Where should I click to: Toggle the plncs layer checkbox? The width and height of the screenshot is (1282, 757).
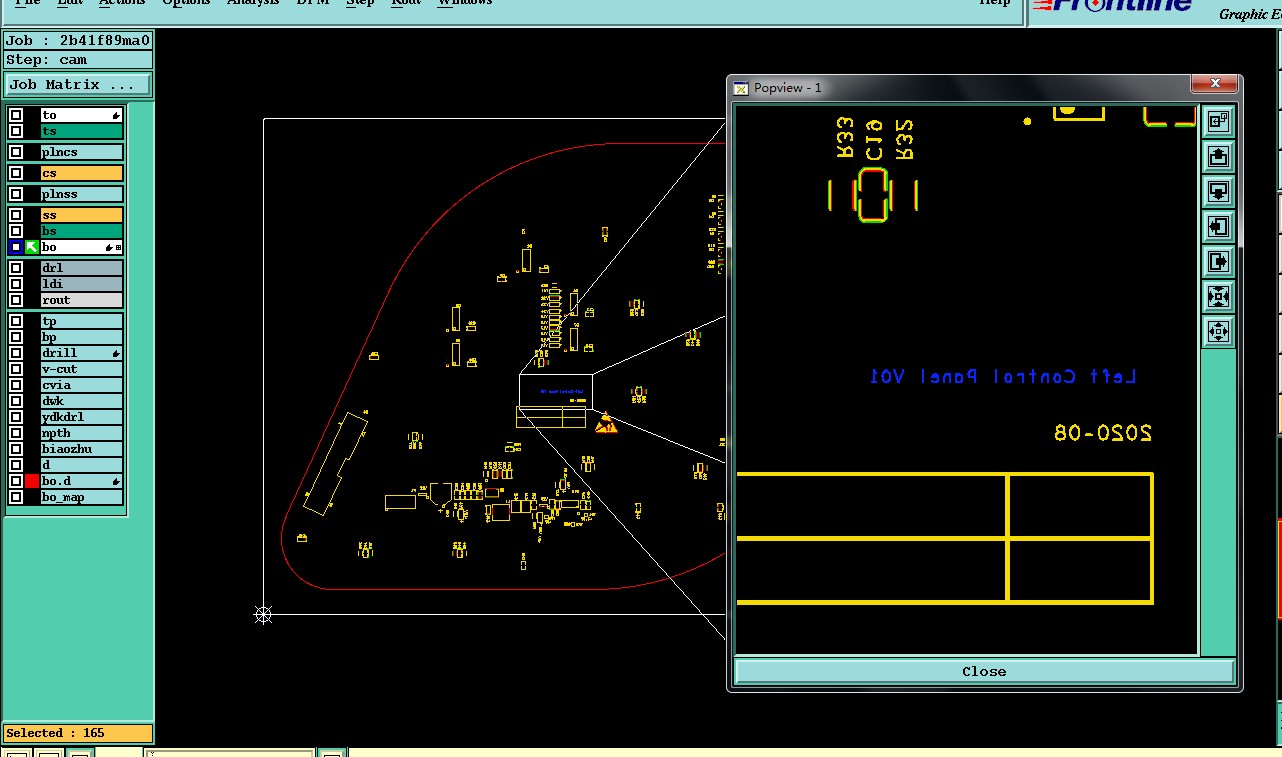16,152
